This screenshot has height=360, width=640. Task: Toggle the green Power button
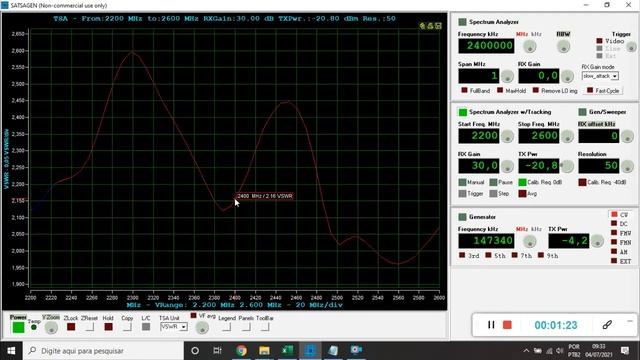(18, 327)
